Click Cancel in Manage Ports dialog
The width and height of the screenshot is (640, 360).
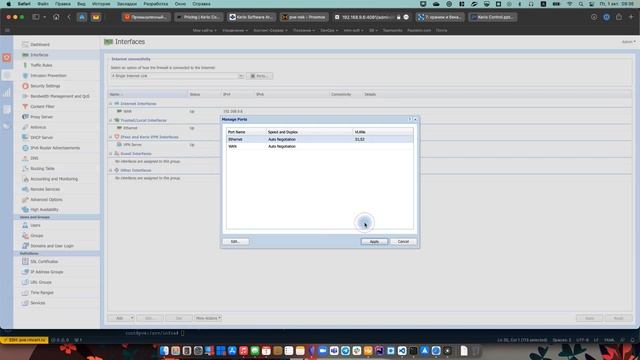point(403,242)
